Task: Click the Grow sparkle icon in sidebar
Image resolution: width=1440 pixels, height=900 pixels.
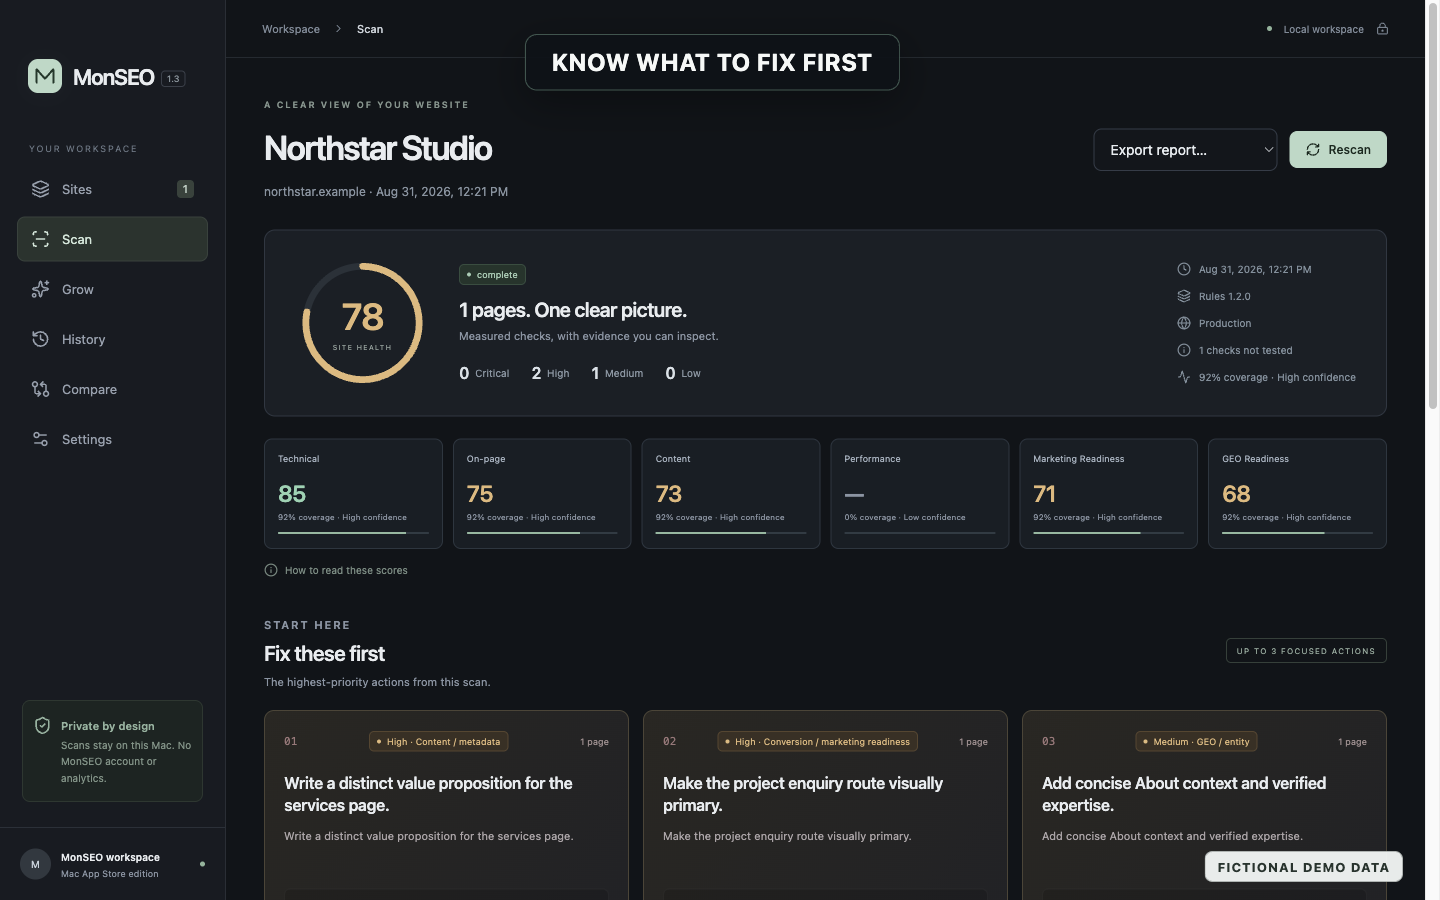Action: point(40,289)
